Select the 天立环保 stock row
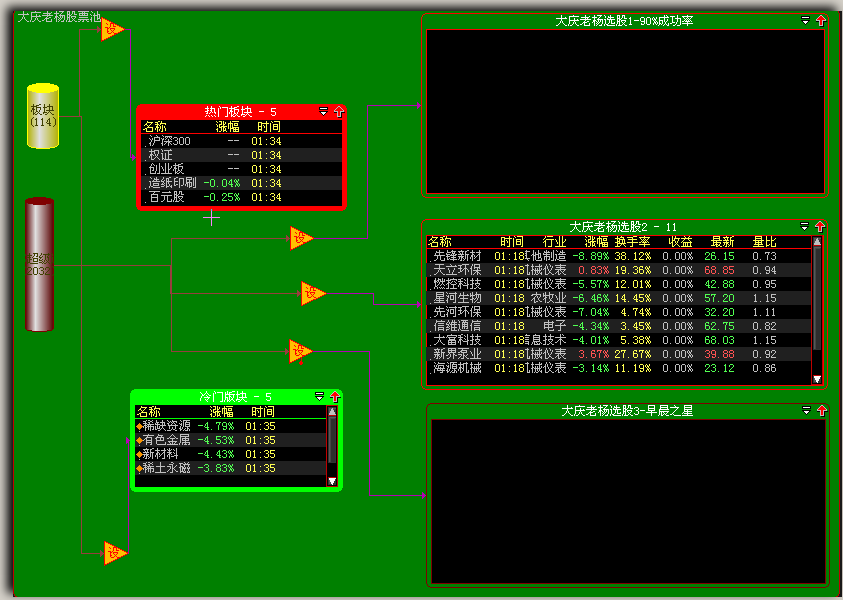This screenshot has width=843, height=600. pos(619,270)
